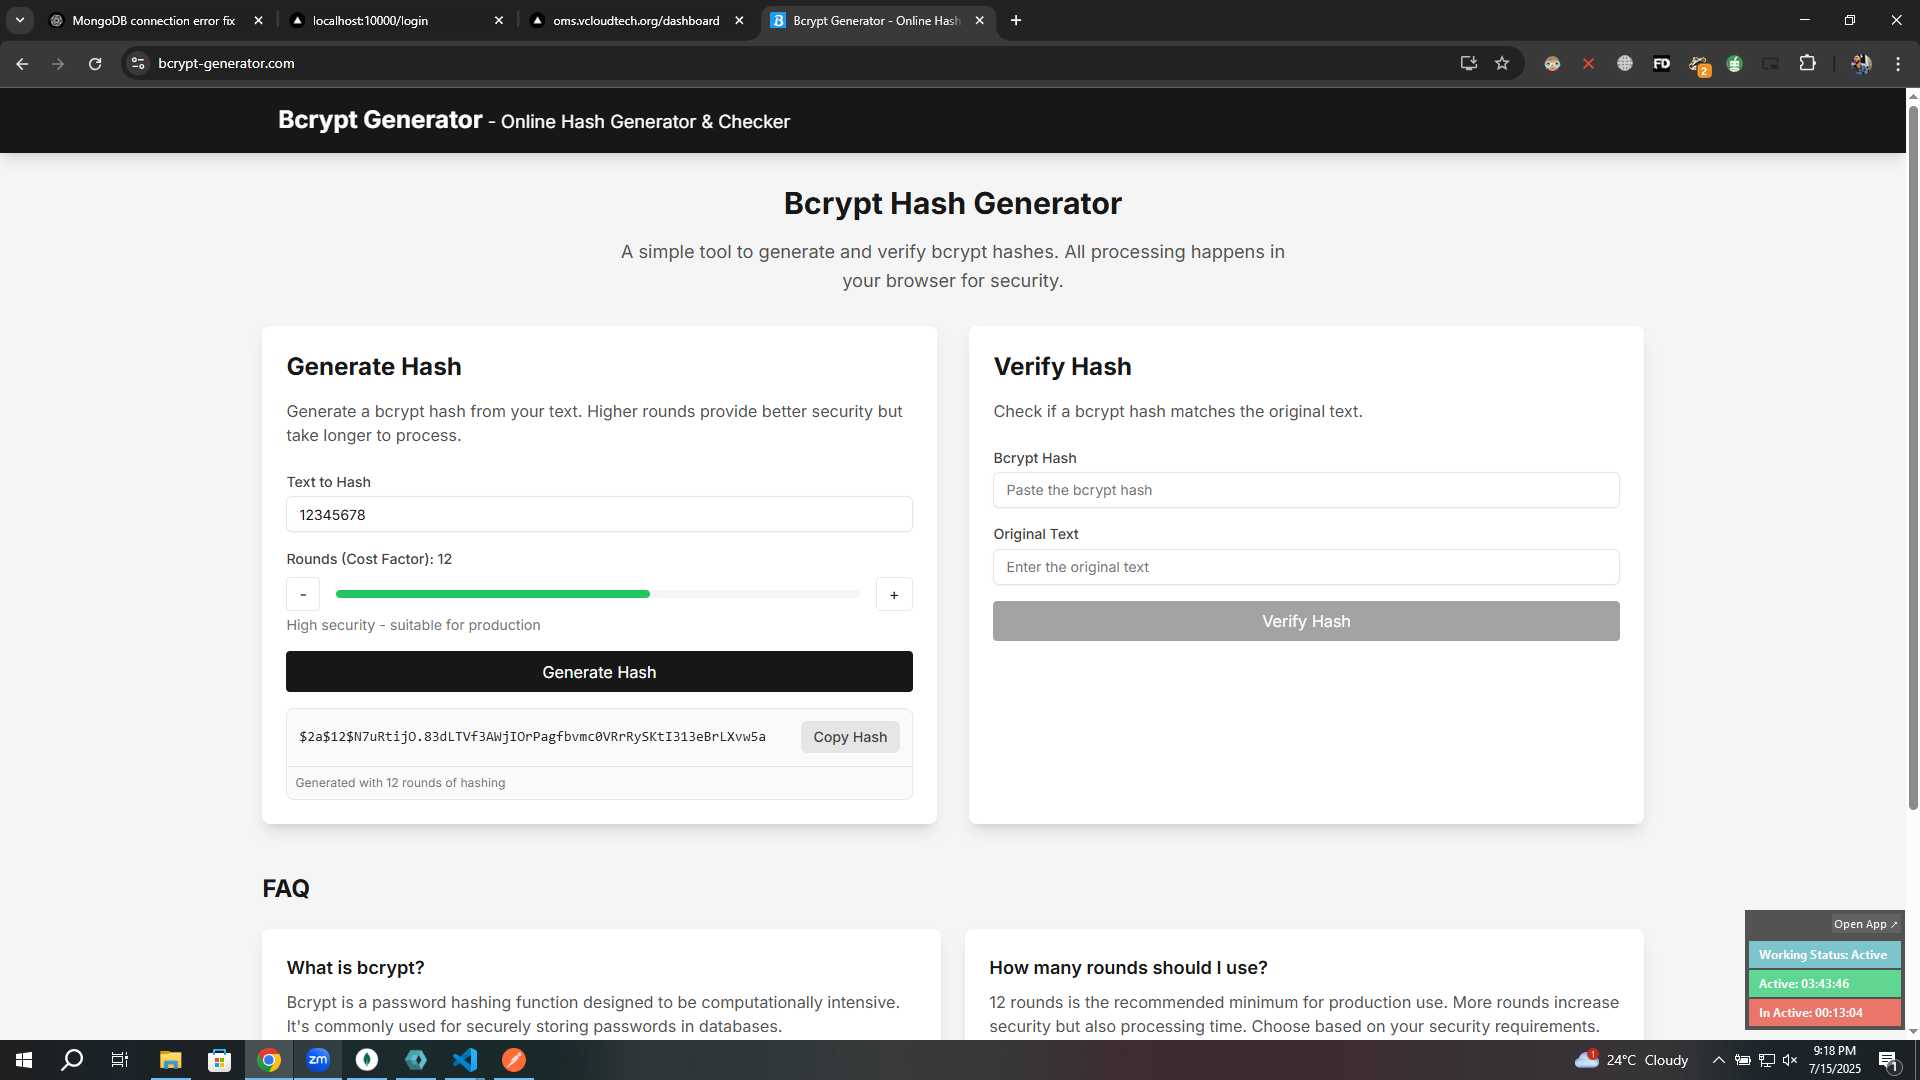Open the Chrome profile avatar
The image size is (1920, 1080).
point(1860,63)
